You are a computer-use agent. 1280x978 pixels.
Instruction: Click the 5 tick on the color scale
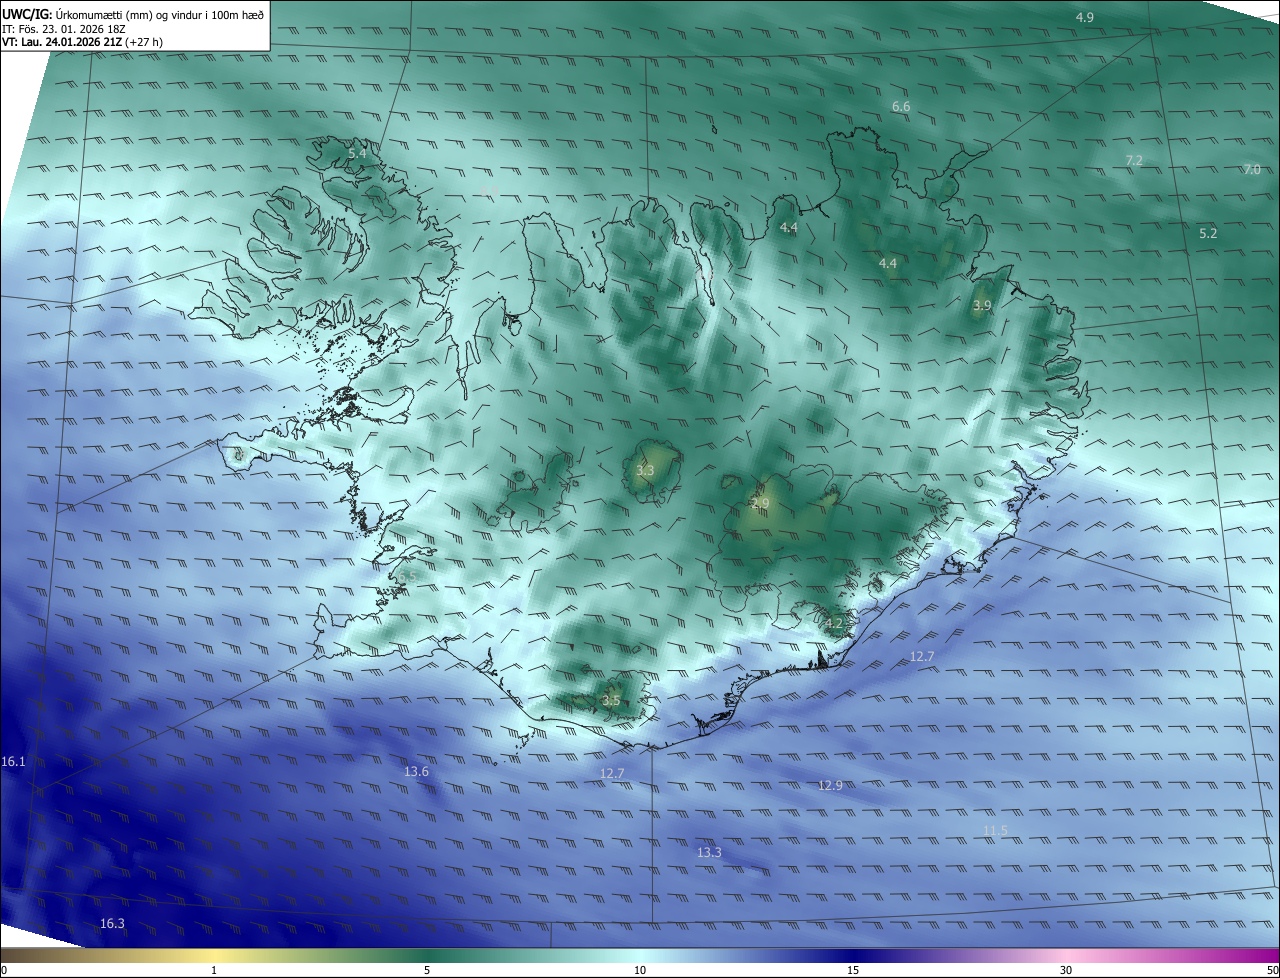[x=427, y=970]
